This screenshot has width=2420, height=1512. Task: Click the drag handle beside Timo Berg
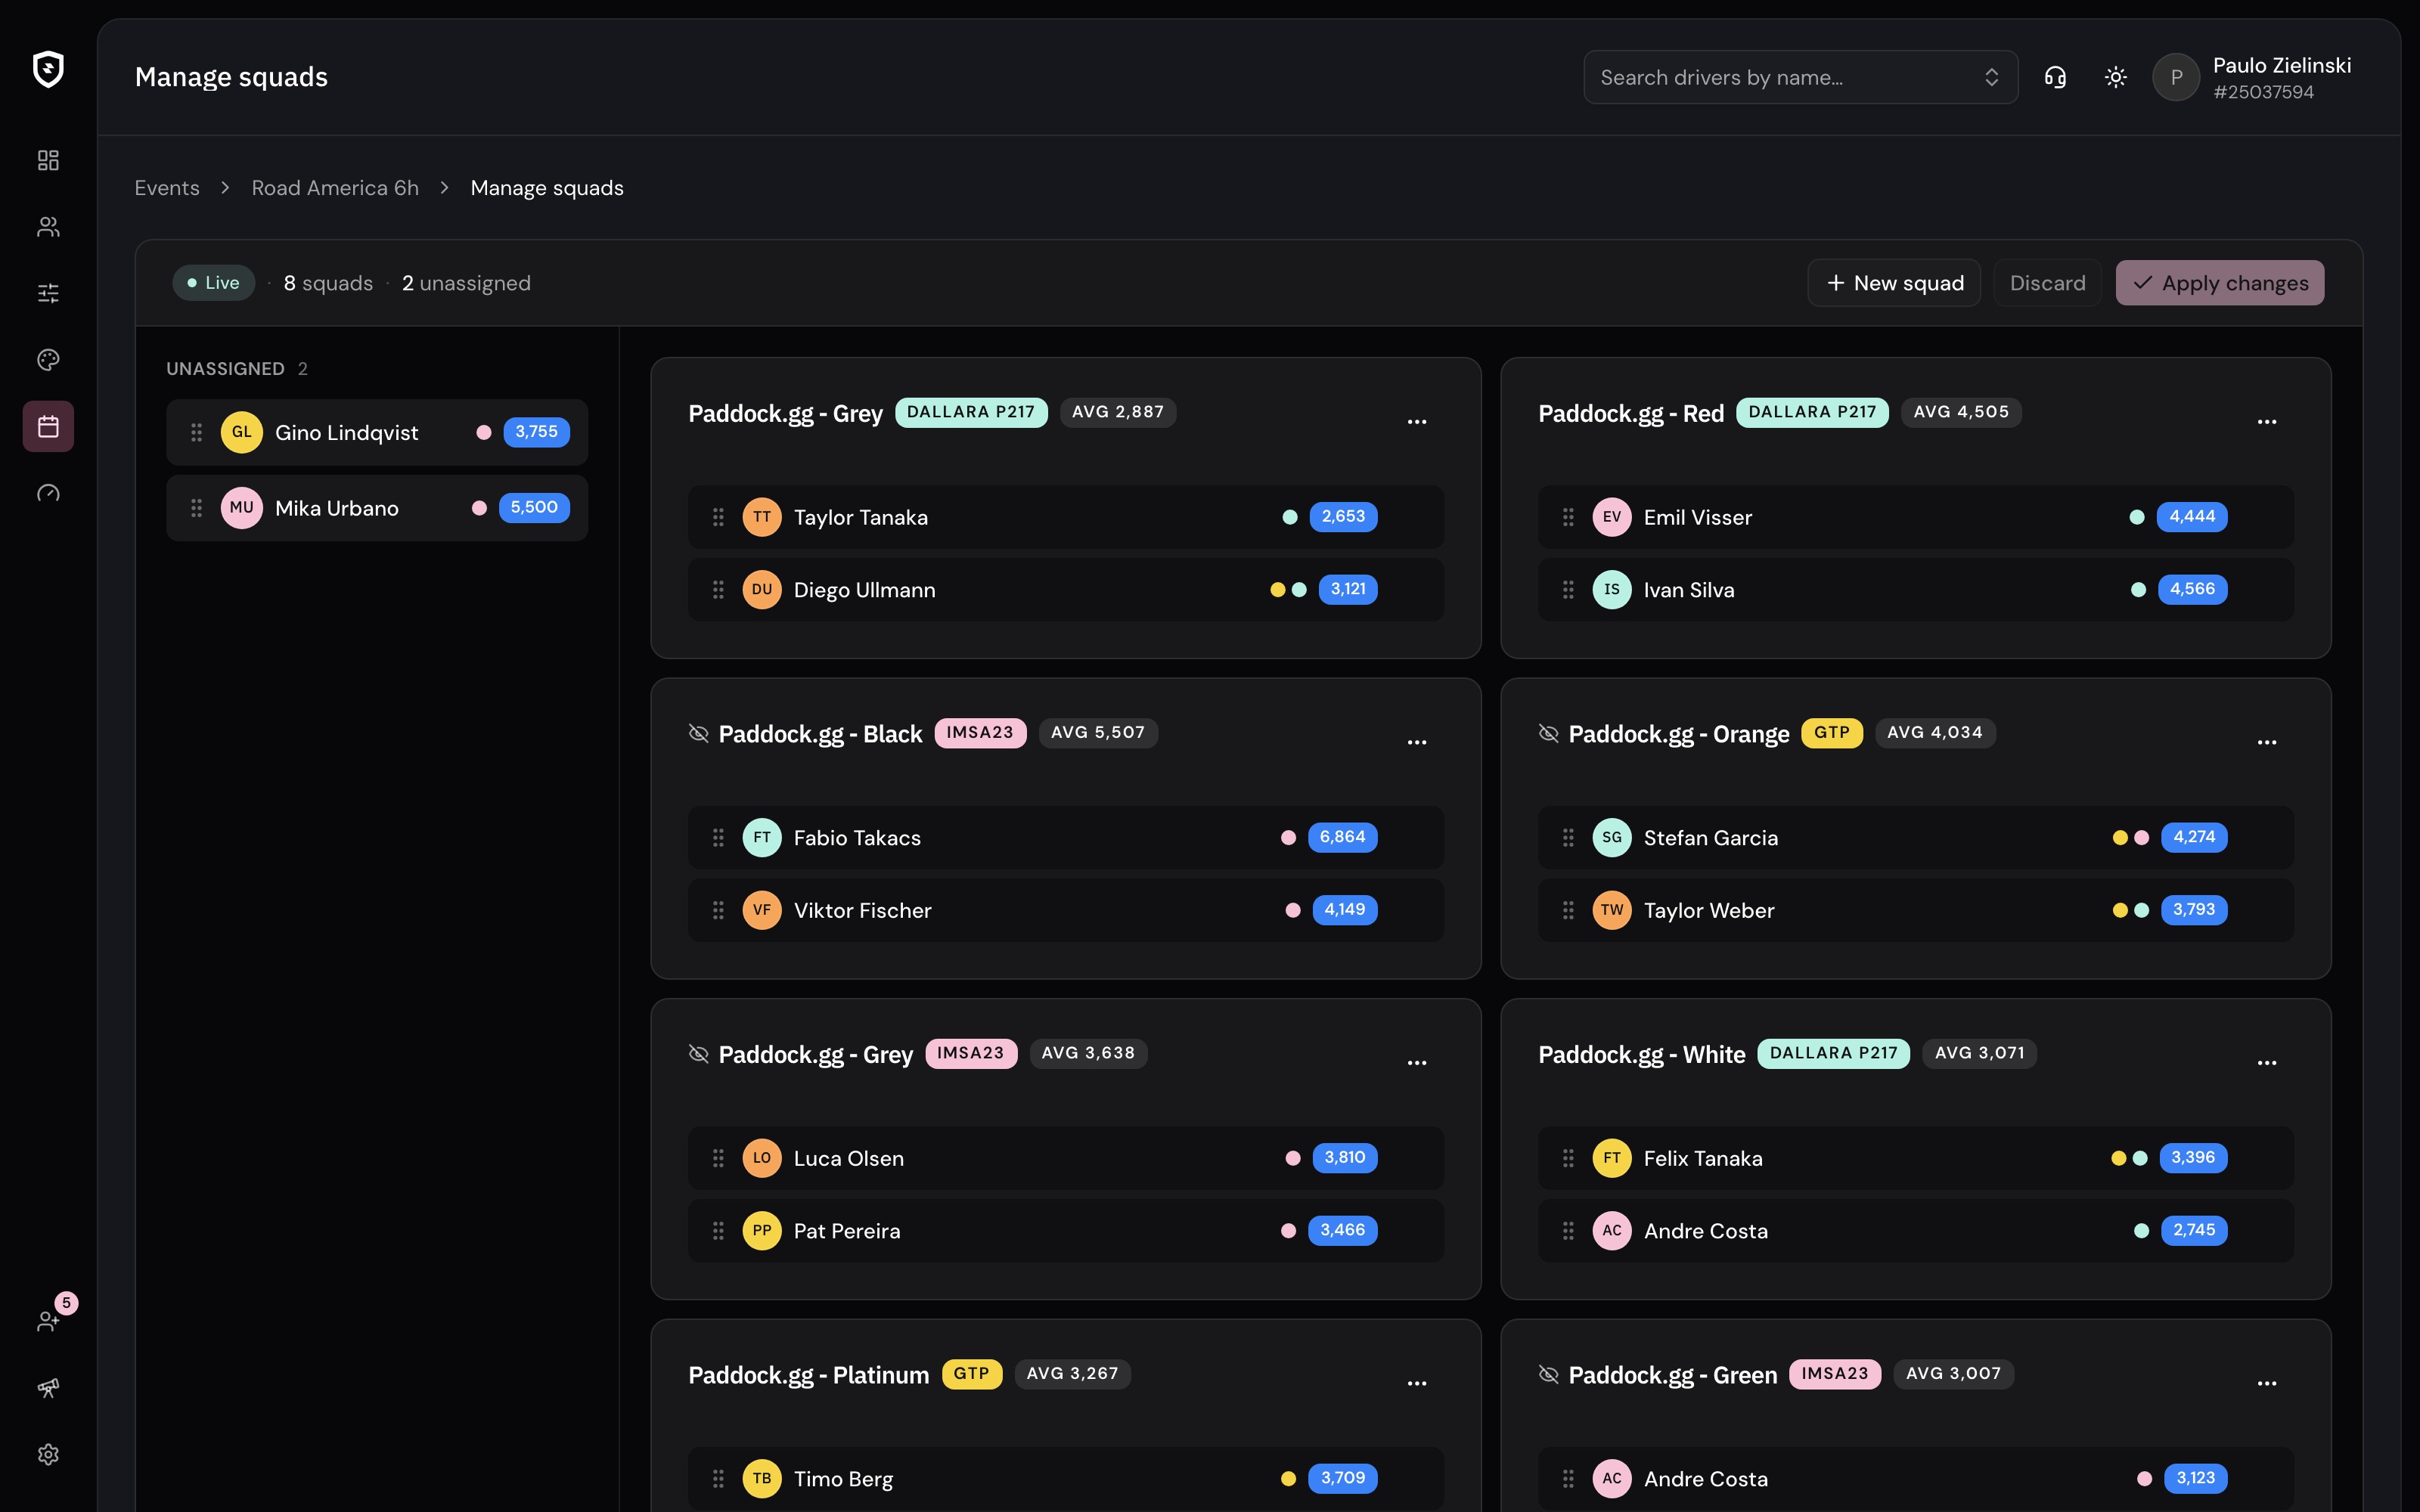click(x=718, y=1478)
